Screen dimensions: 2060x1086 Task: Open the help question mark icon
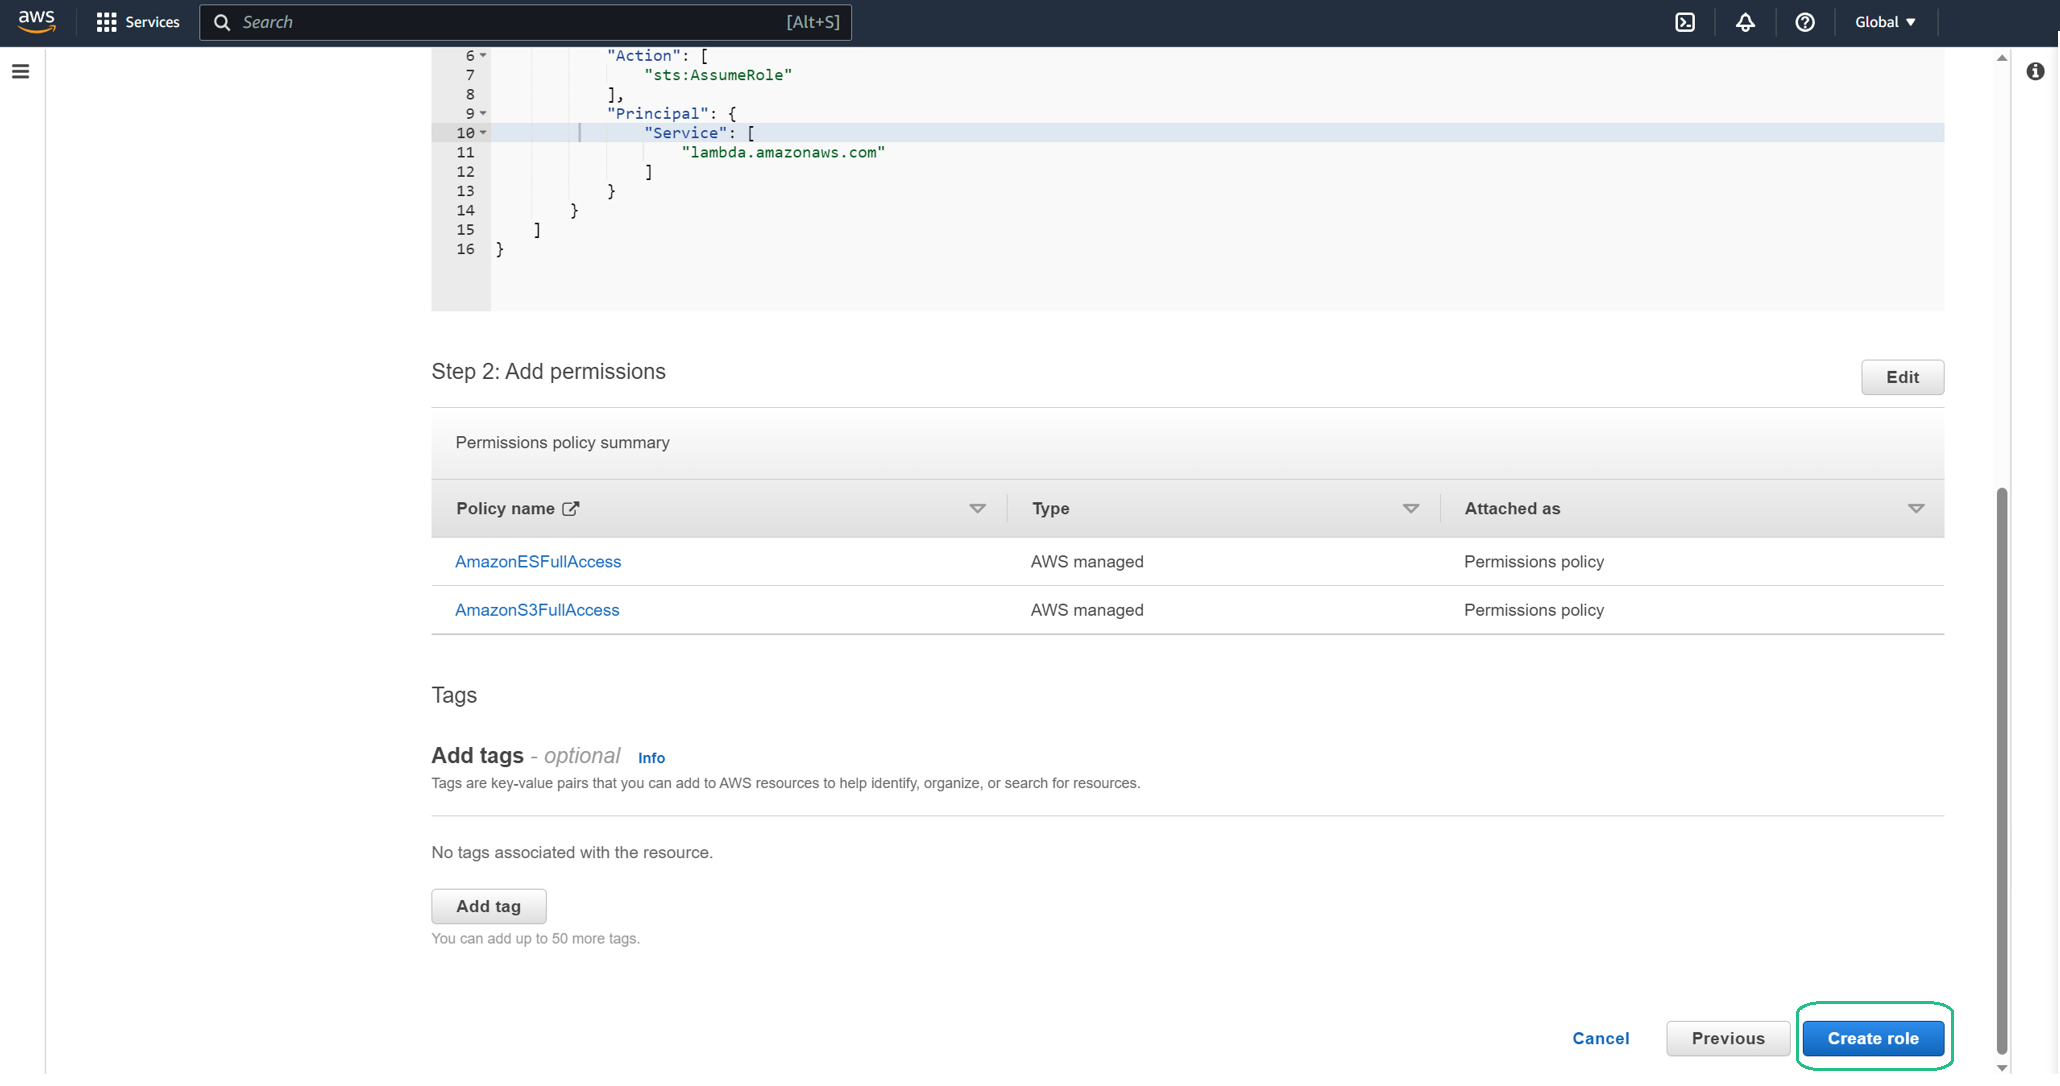point(1805,22)
